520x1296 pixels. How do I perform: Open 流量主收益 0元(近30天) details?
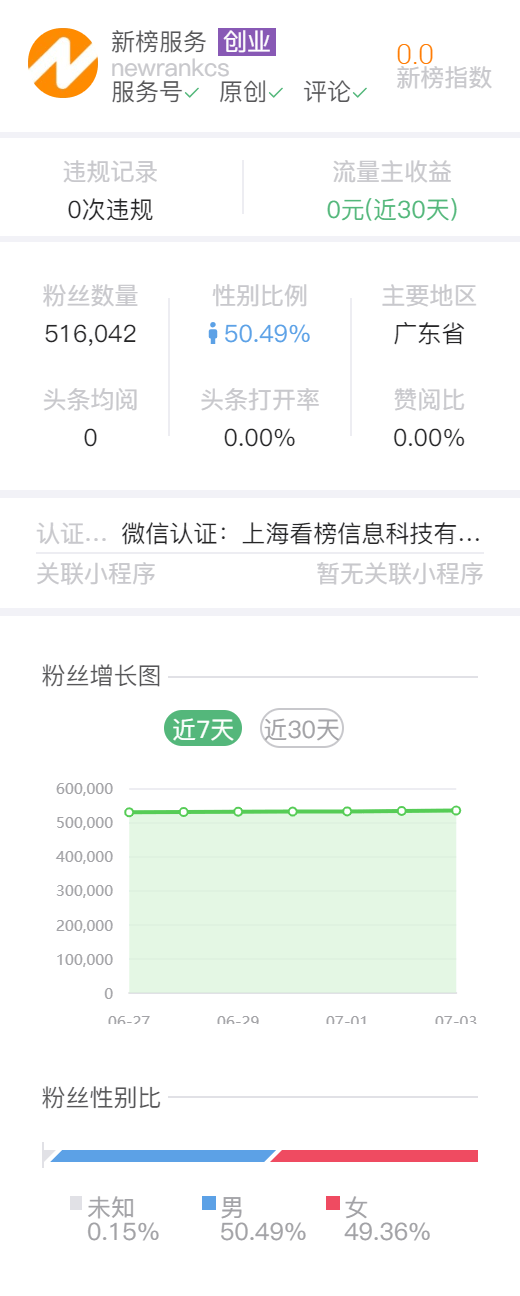(x=392, y=210)
